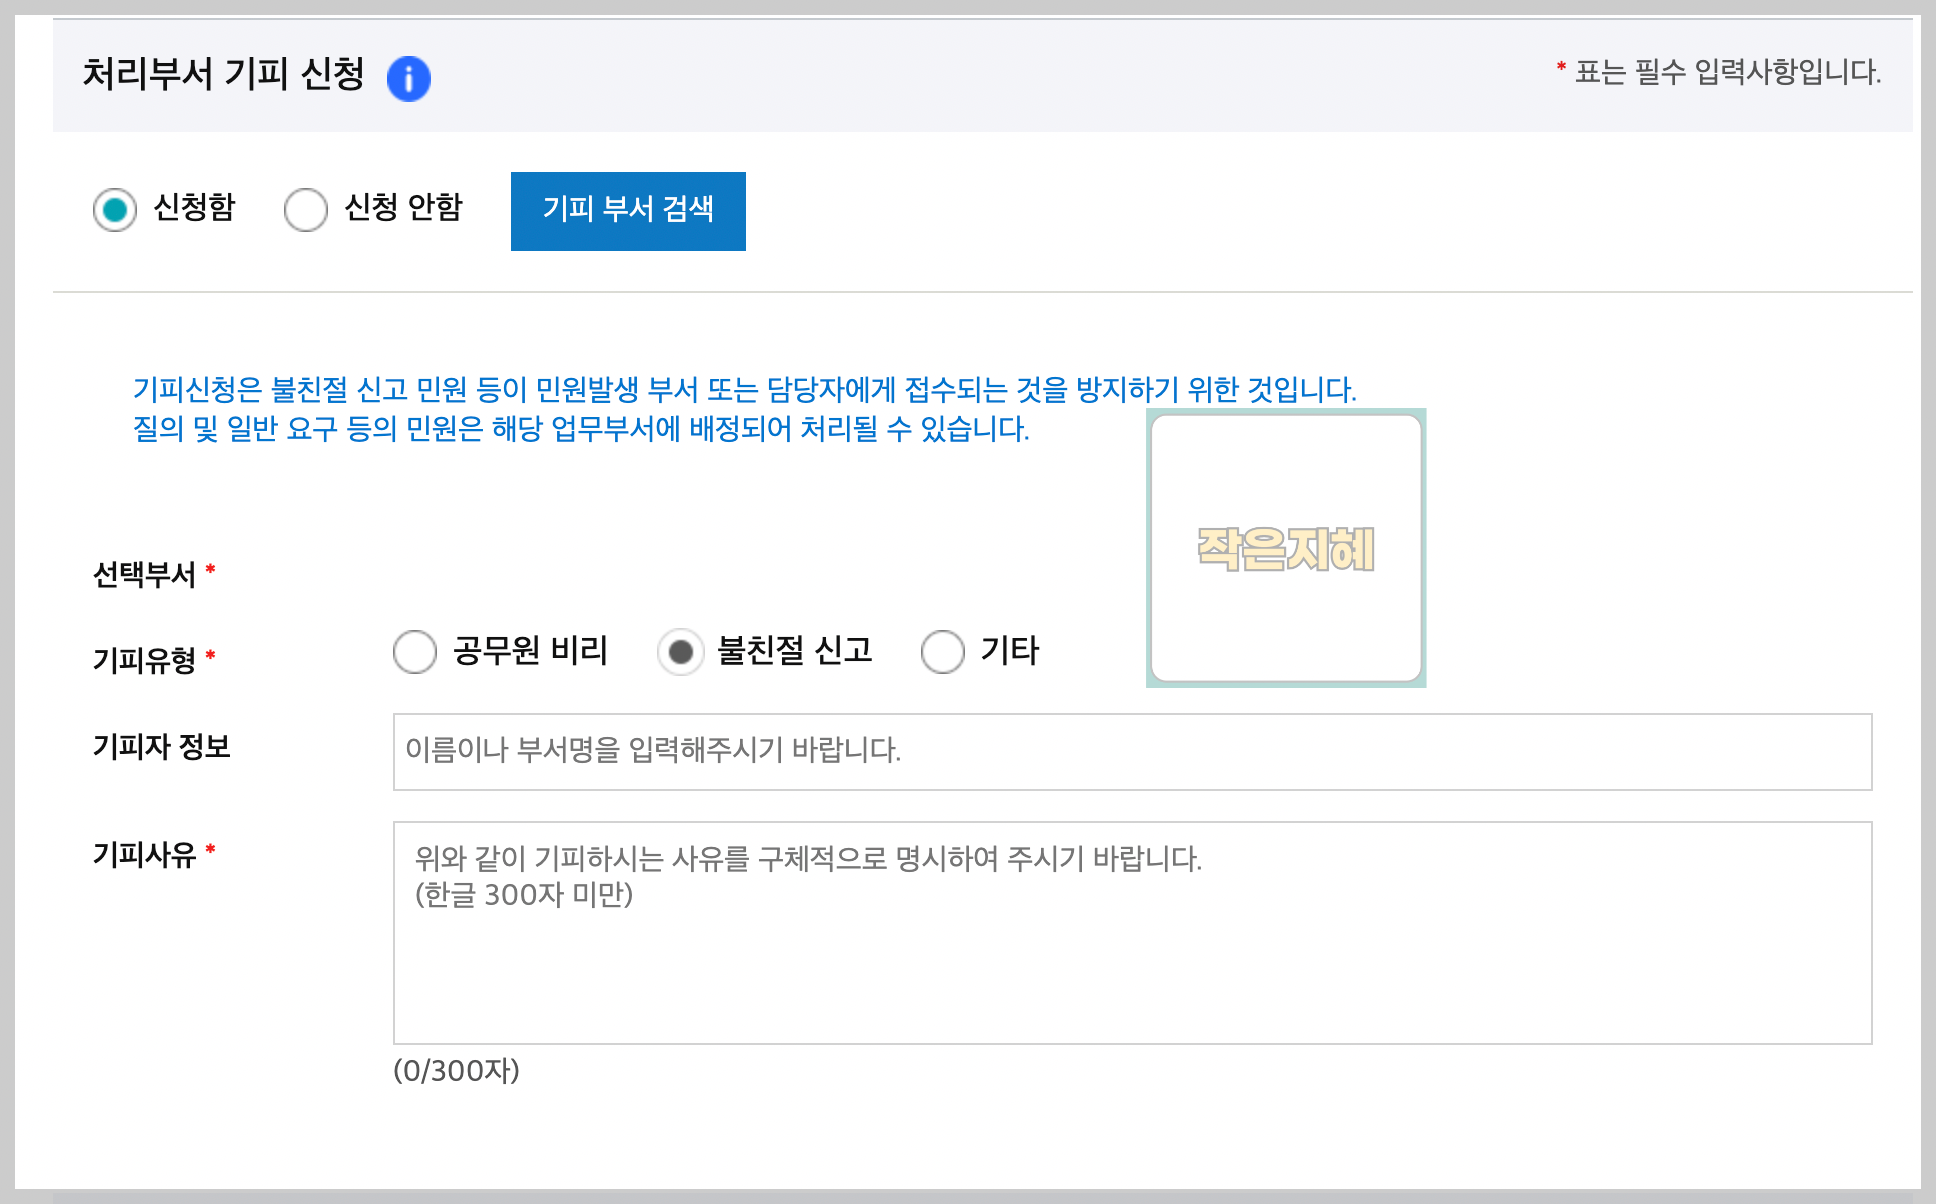
Task: Click the 기피자 정보 field label
Action: pyautogui.click(x=161, y=747)
